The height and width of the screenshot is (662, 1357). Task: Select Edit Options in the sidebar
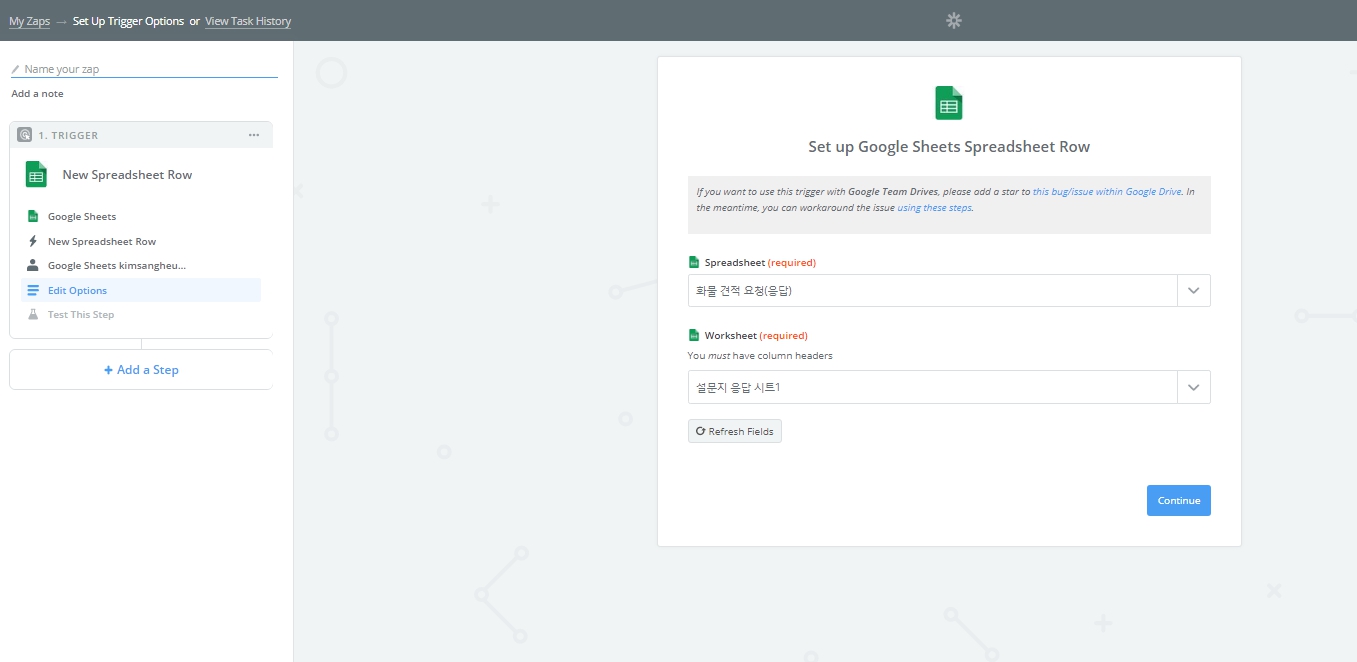[x=77, y=291]
